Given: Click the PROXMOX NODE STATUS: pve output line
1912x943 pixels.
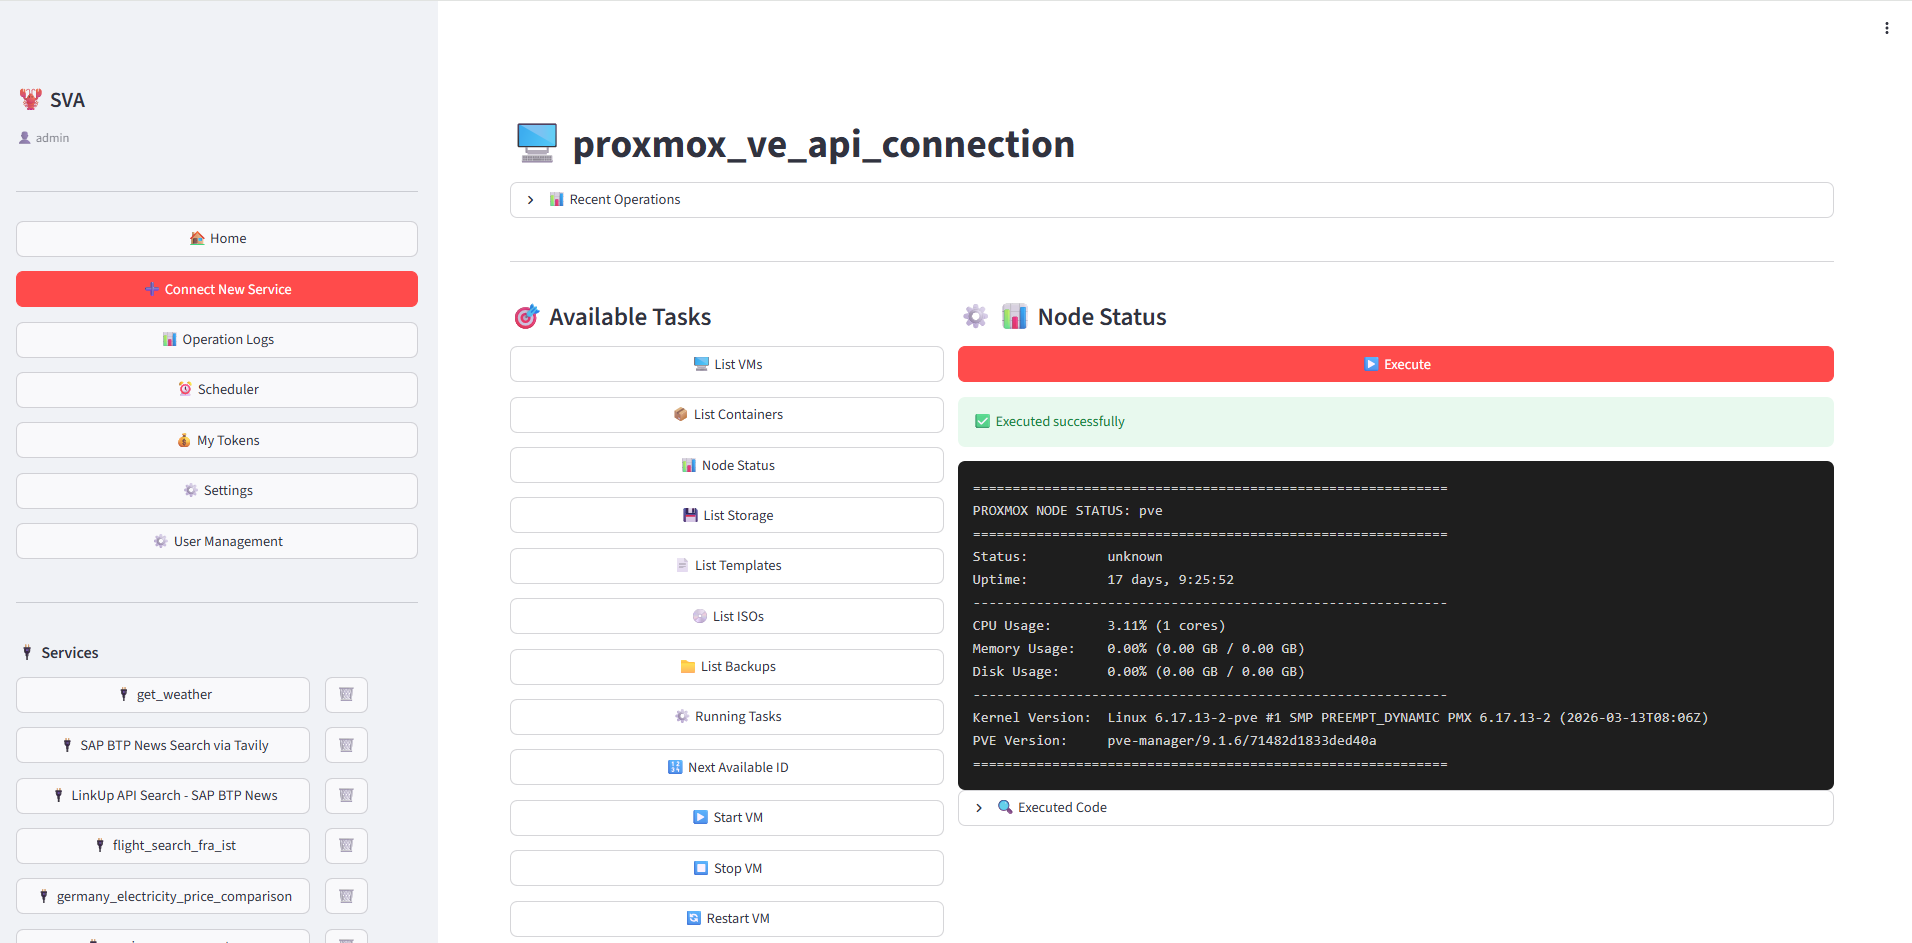Looking at the screenshot, I should (1067, 511).
